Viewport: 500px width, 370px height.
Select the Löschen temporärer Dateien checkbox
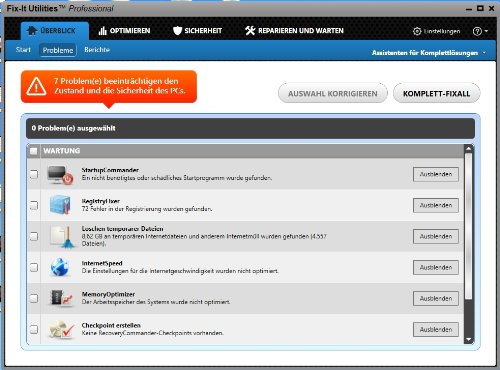coord(34,236)
